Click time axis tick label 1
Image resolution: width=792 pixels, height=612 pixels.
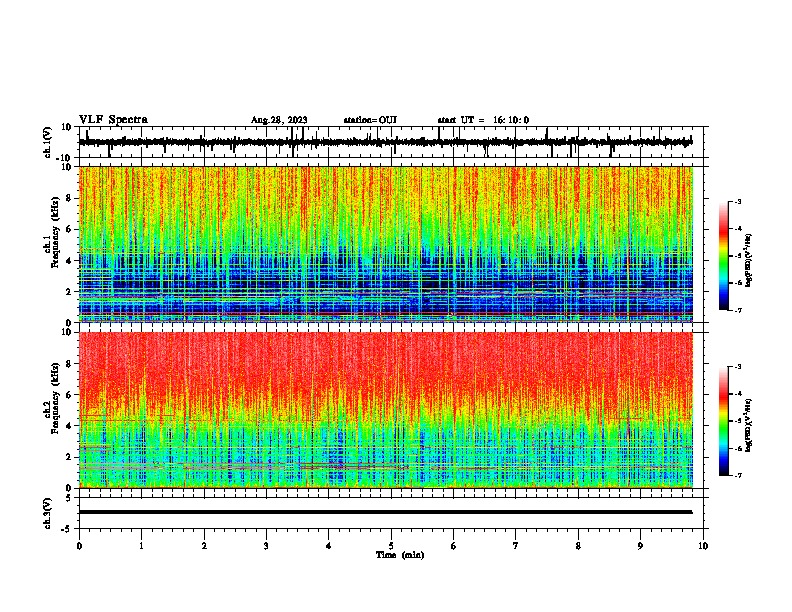point(141,546)
